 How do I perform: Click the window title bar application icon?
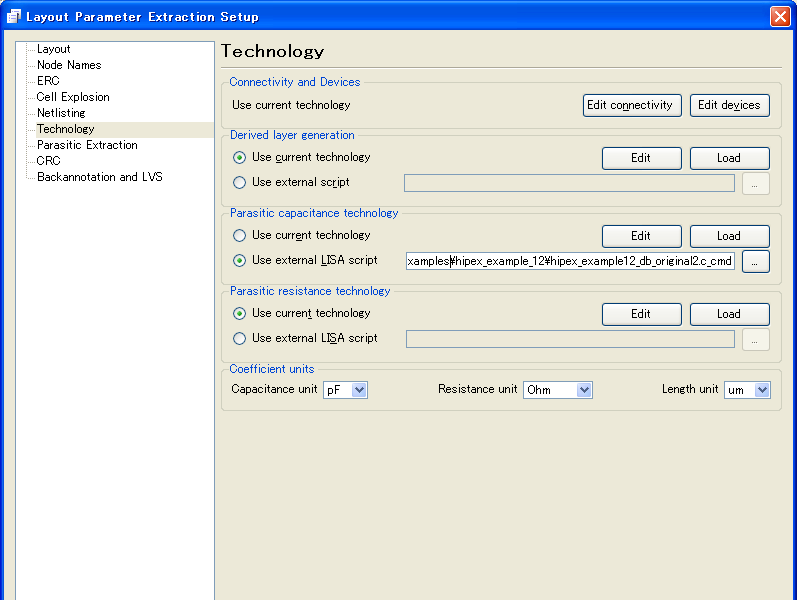click(13, 16)
